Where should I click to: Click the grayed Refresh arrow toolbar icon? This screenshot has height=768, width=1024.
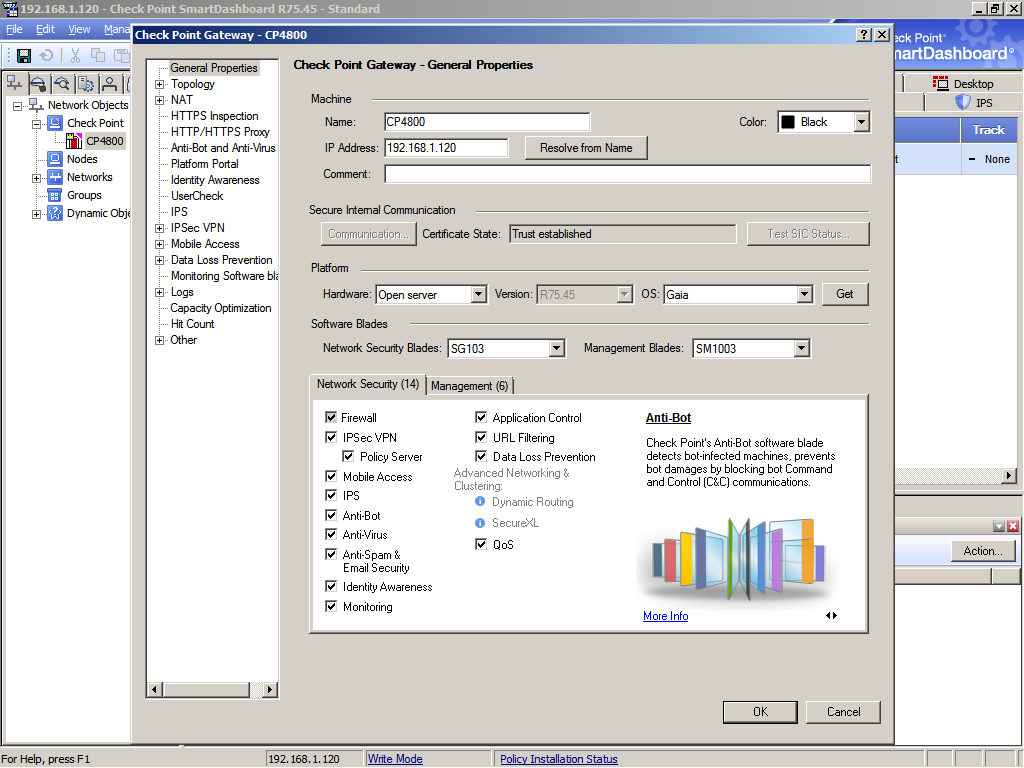46,56
